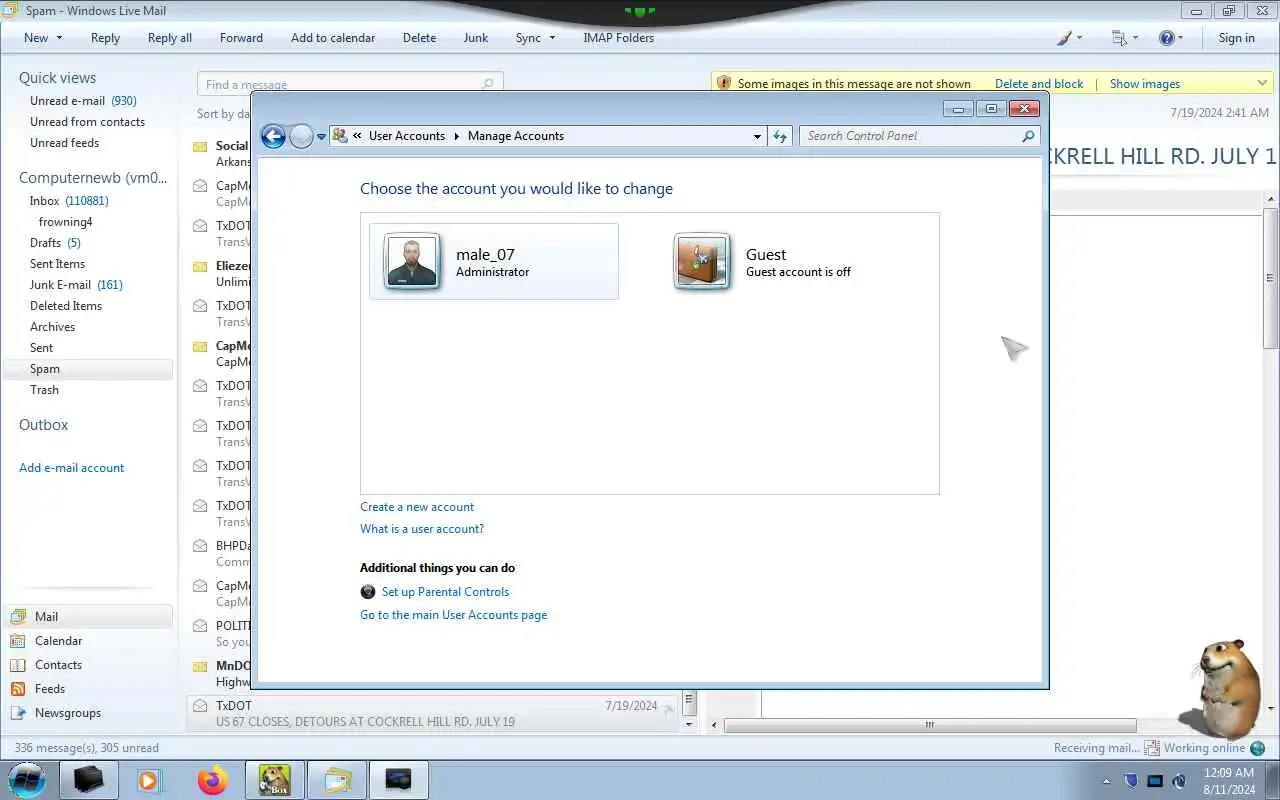Go to the main User Accounts page
The width and height of the screenshot is (1280, 800).
coord(454,615)
